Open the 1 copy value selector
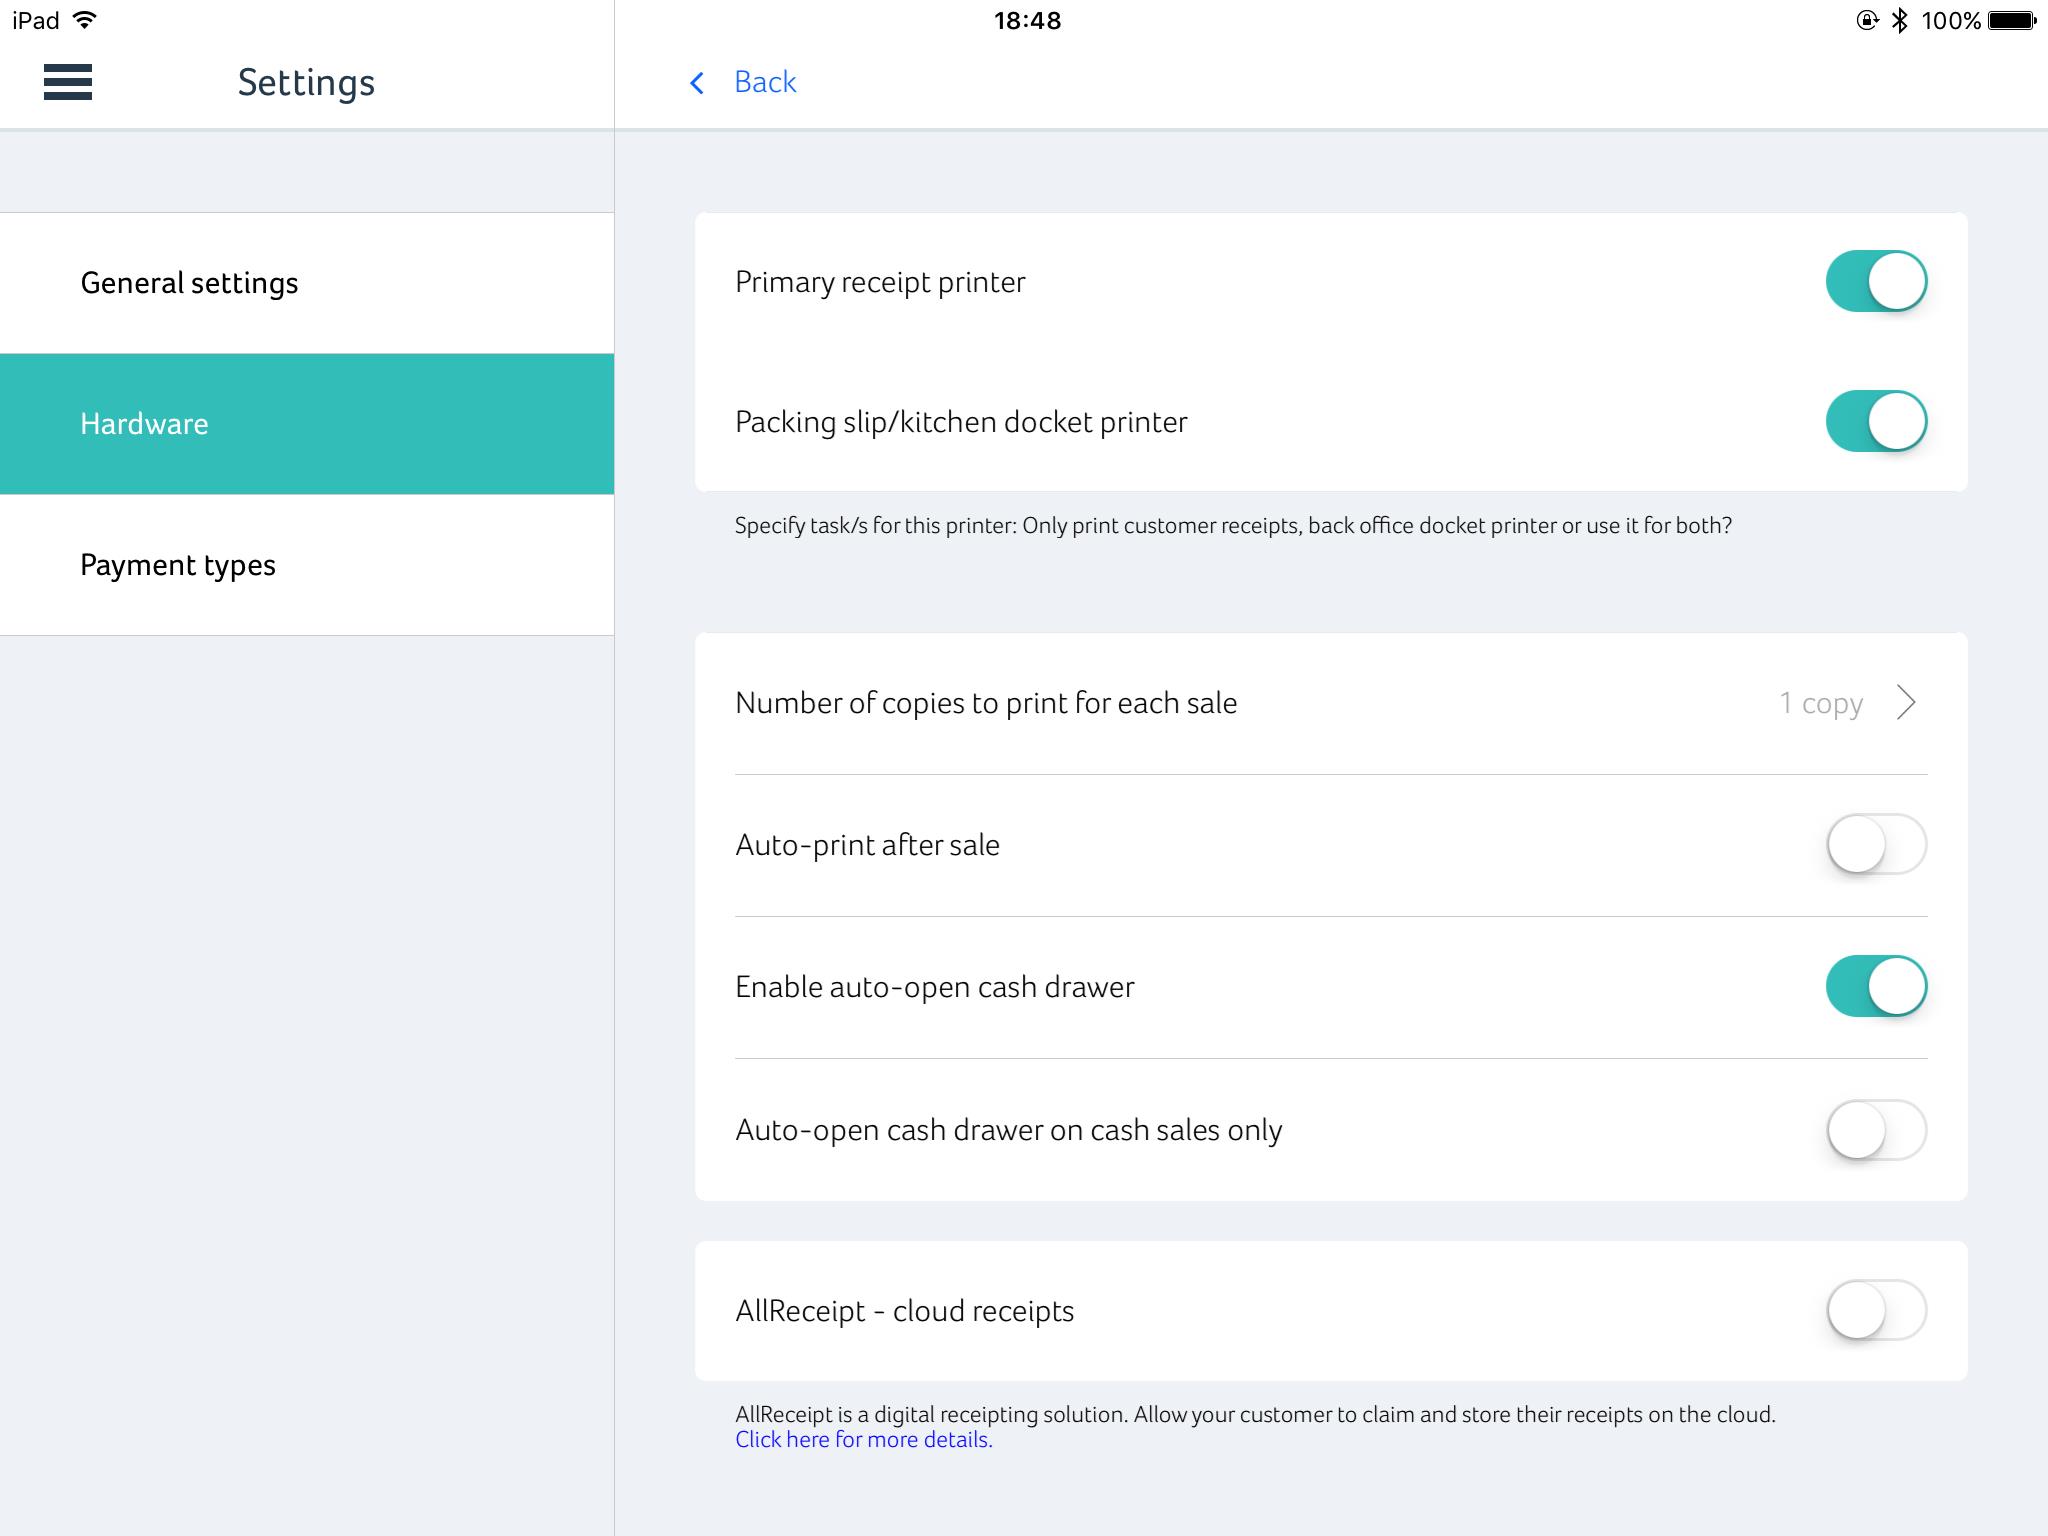The height and width of the screenshot is (1536, 2048). point(1820,703)
